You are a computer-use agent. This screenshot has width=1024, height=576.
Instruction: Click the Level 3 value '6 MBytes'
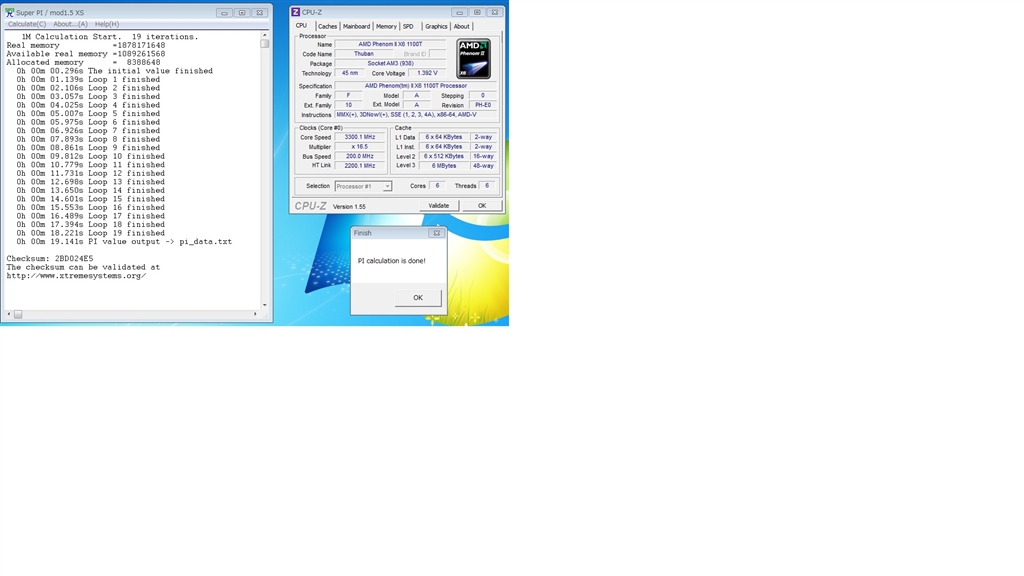pos(443,166)
